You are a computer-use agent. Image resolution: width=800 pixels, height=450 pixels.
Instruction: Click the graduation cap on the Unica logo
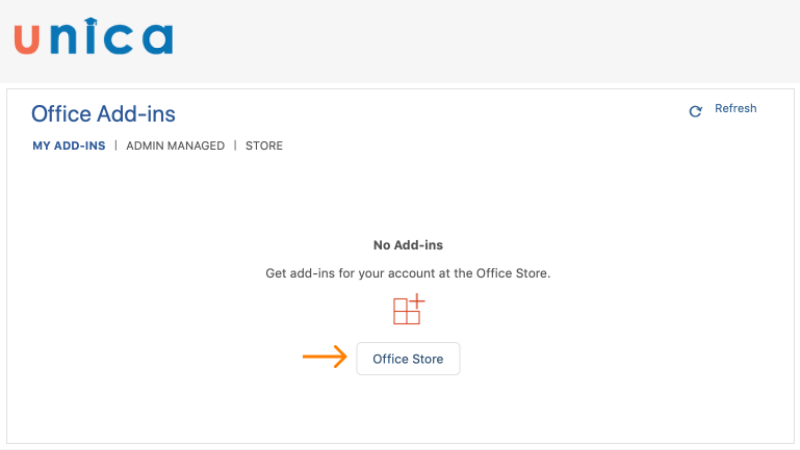[92, 20]
